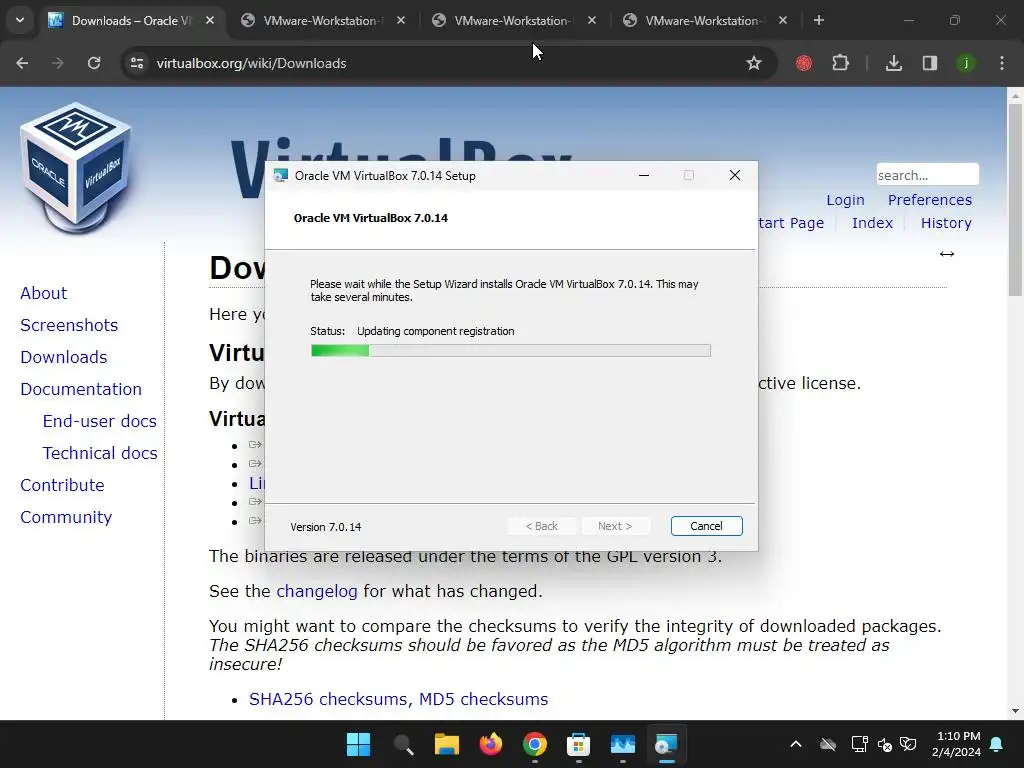Open site information icon in address bar

(x=137, y=63)
